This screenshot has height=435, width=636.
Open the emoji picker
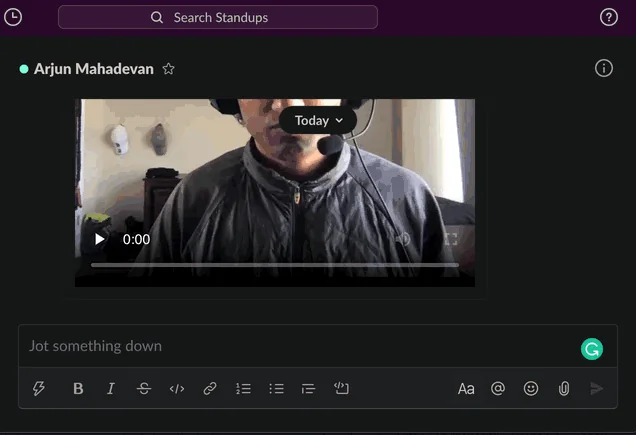531,388
